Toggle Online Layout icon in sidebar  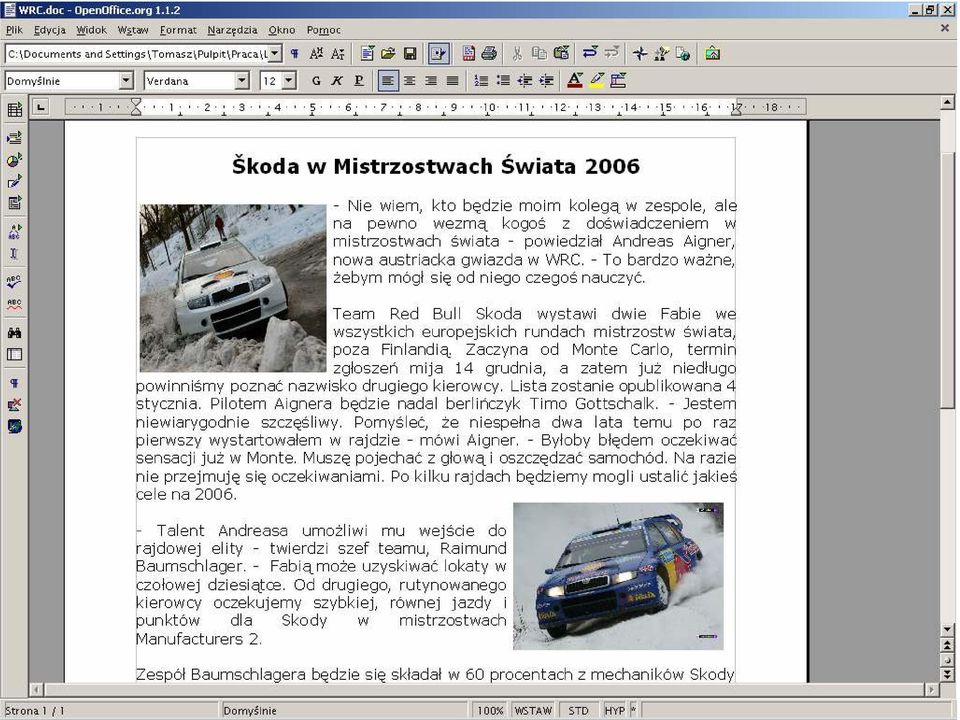15,426
